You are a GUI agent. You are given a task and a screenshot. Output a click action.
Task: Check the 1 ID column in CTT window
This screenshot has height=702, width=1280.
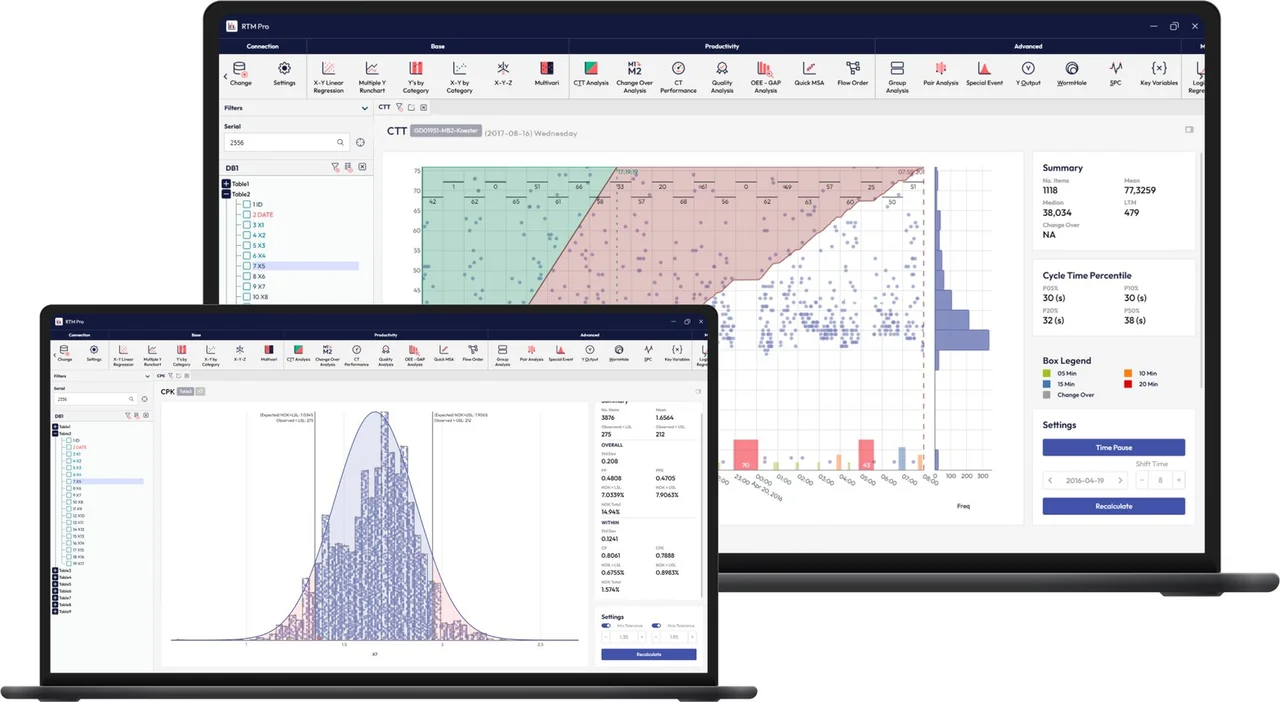click(245, 204)
